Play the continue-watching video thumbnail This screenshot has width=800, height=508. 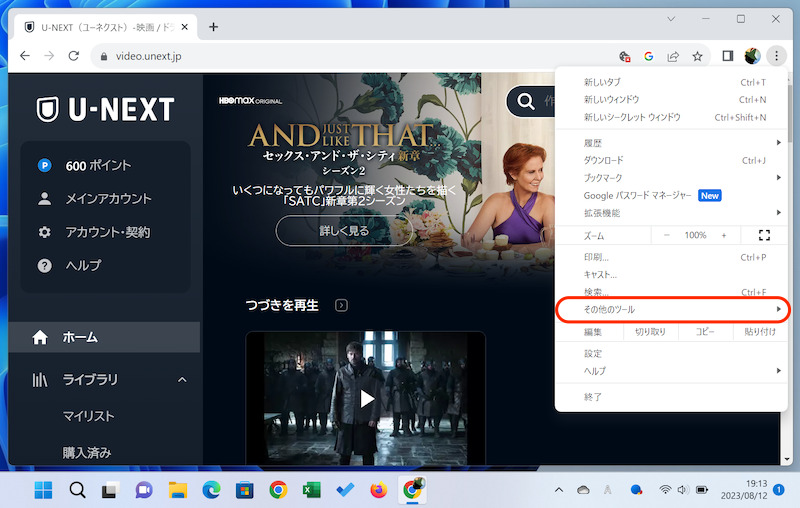pyautogui.click(x=366, y=398)
